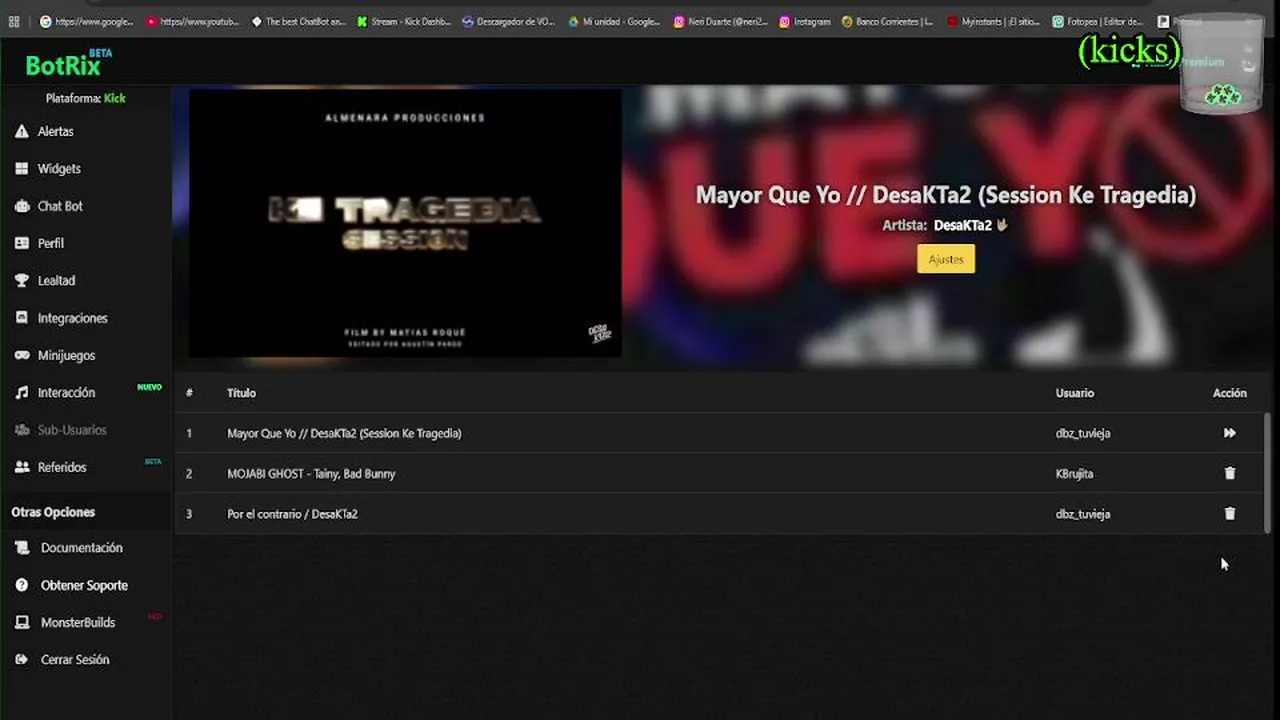1280x720 pixels.
Task: Click the Acción column header
Action: (1230, 393)
